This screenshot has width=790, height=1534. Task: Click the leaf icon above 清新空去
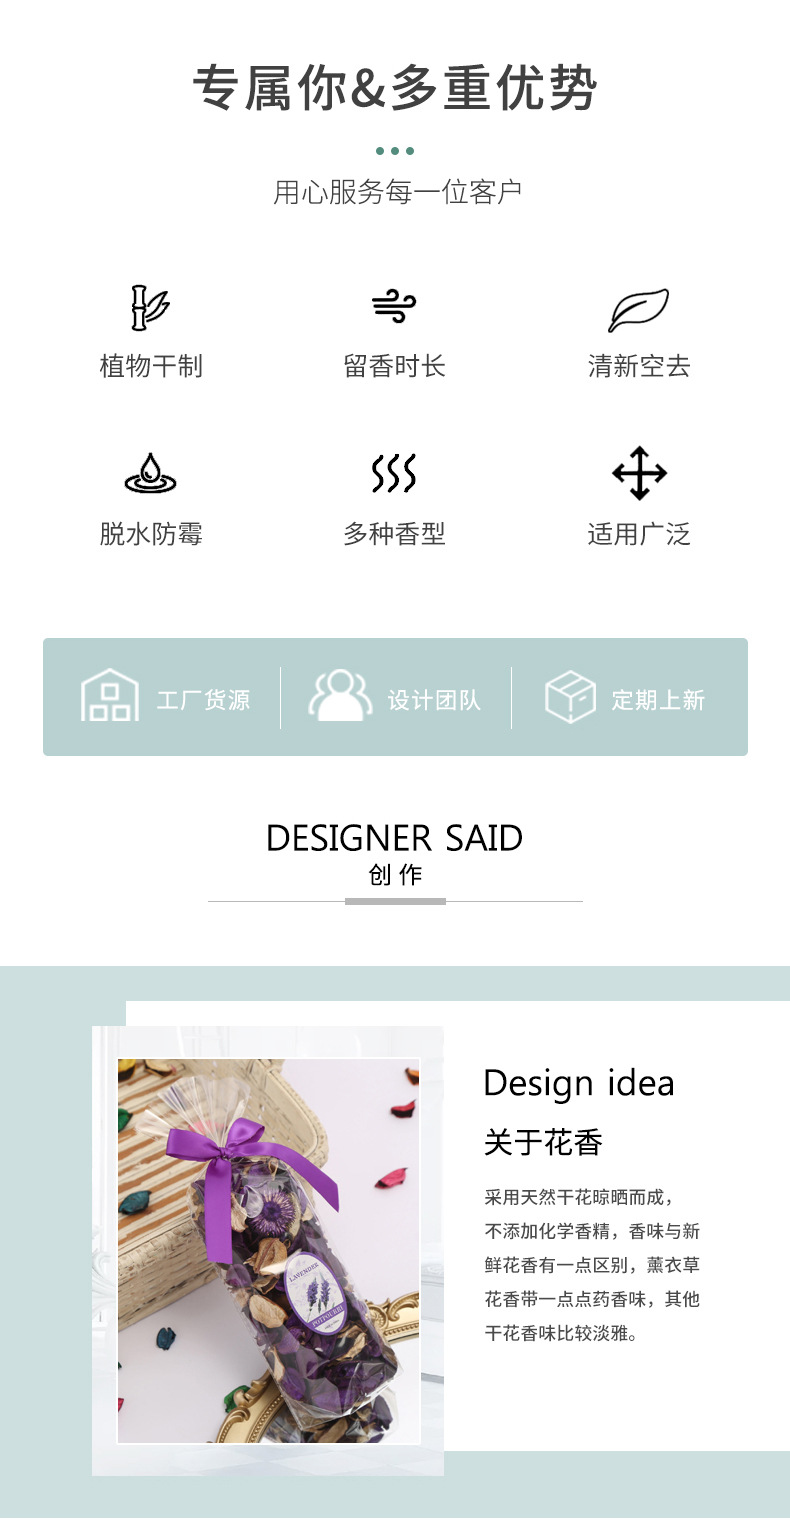(638, 310)
